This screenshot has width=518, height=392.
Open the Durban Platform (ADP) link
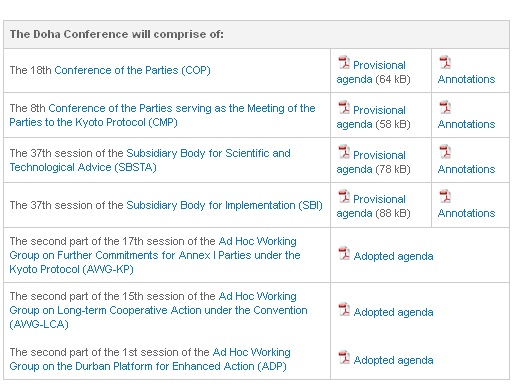(x=150, y=359)
